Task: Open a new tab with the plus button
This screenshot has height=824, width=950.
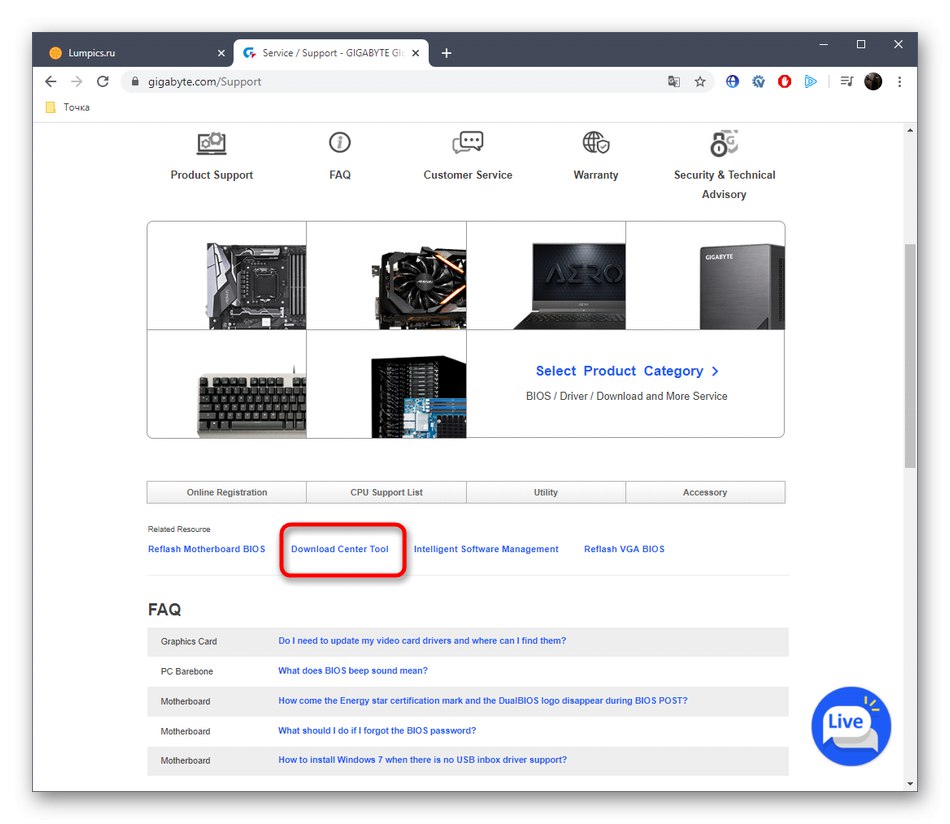Action: point(447,53)
